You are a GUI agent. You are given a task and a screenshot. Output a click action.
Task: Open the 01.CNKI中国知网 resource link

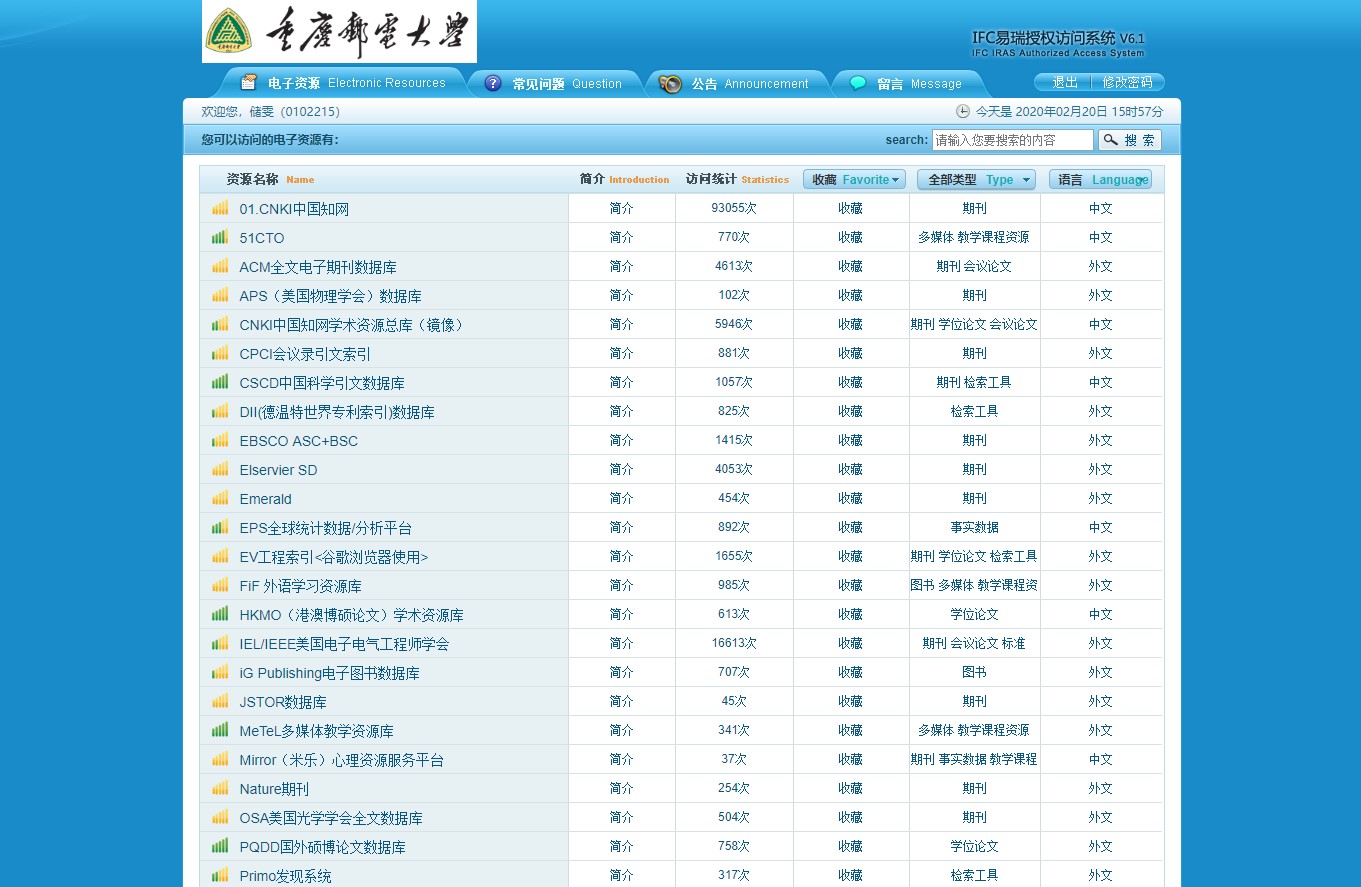pos(294,209)
